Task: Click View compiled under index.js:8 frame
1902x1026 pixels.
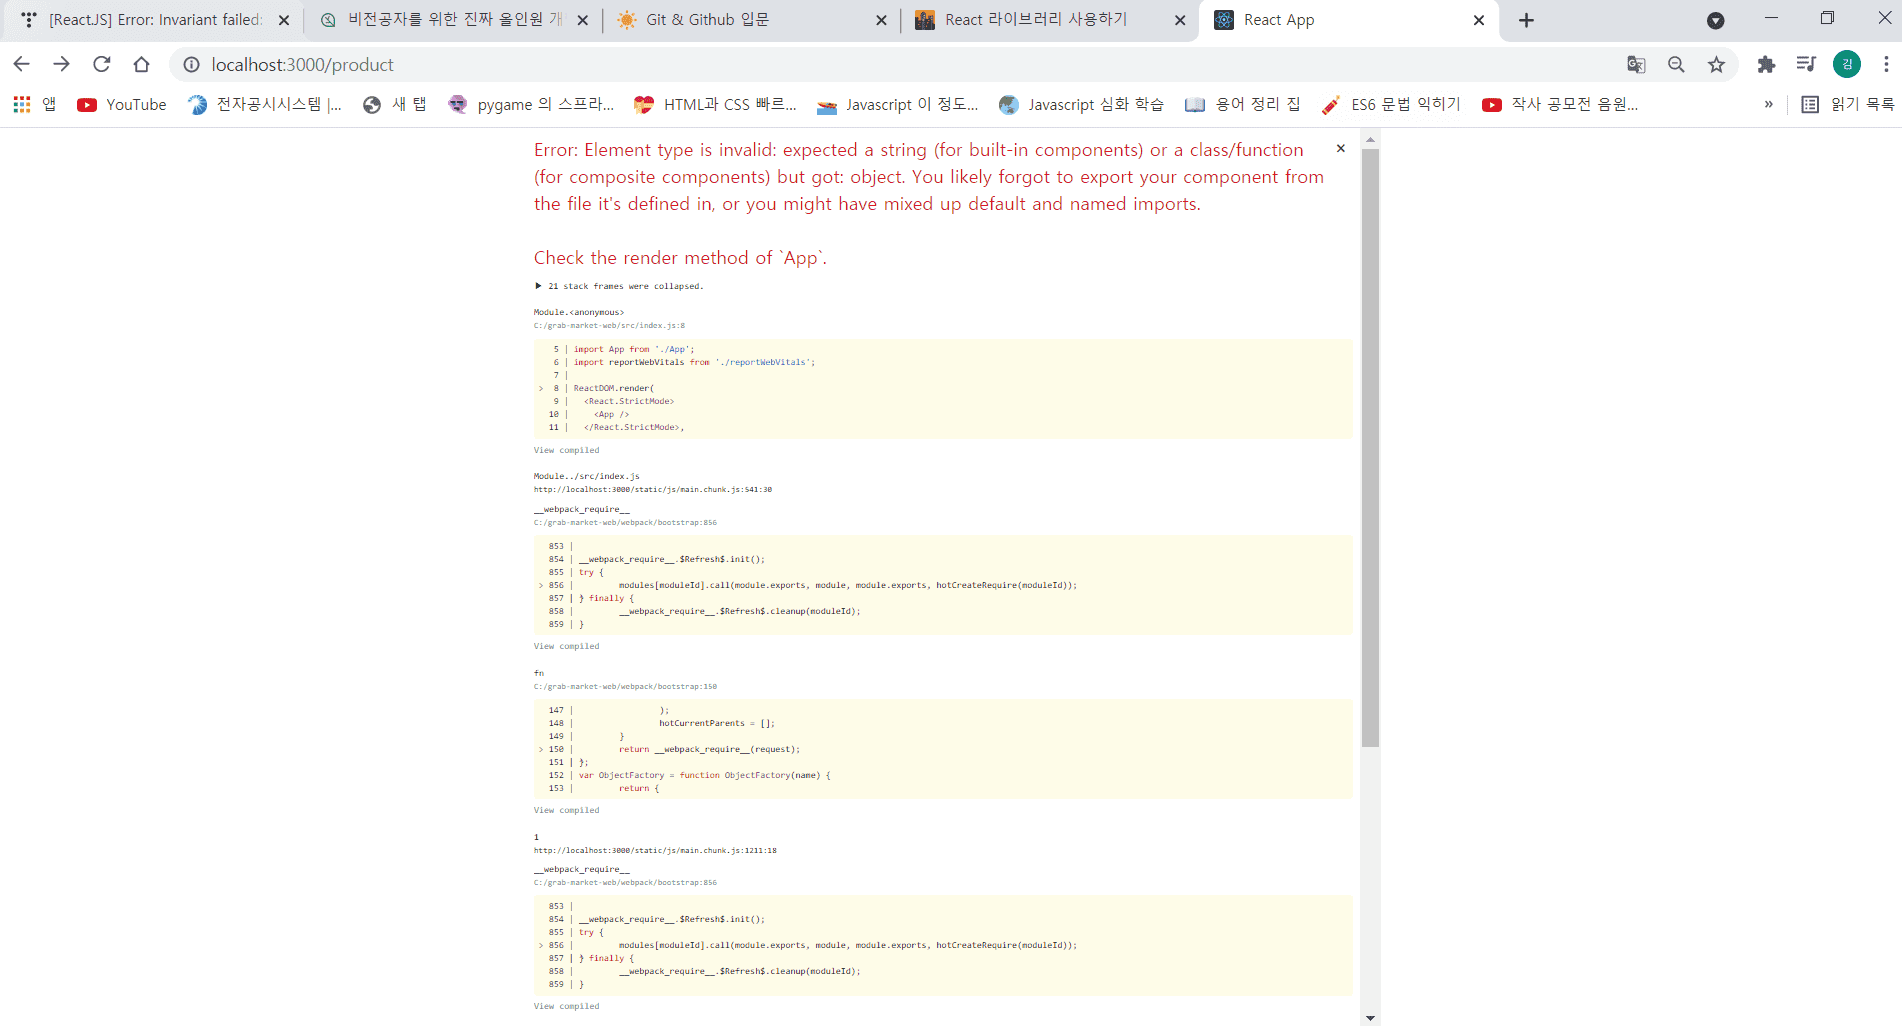Action: (x=567, y=450)
